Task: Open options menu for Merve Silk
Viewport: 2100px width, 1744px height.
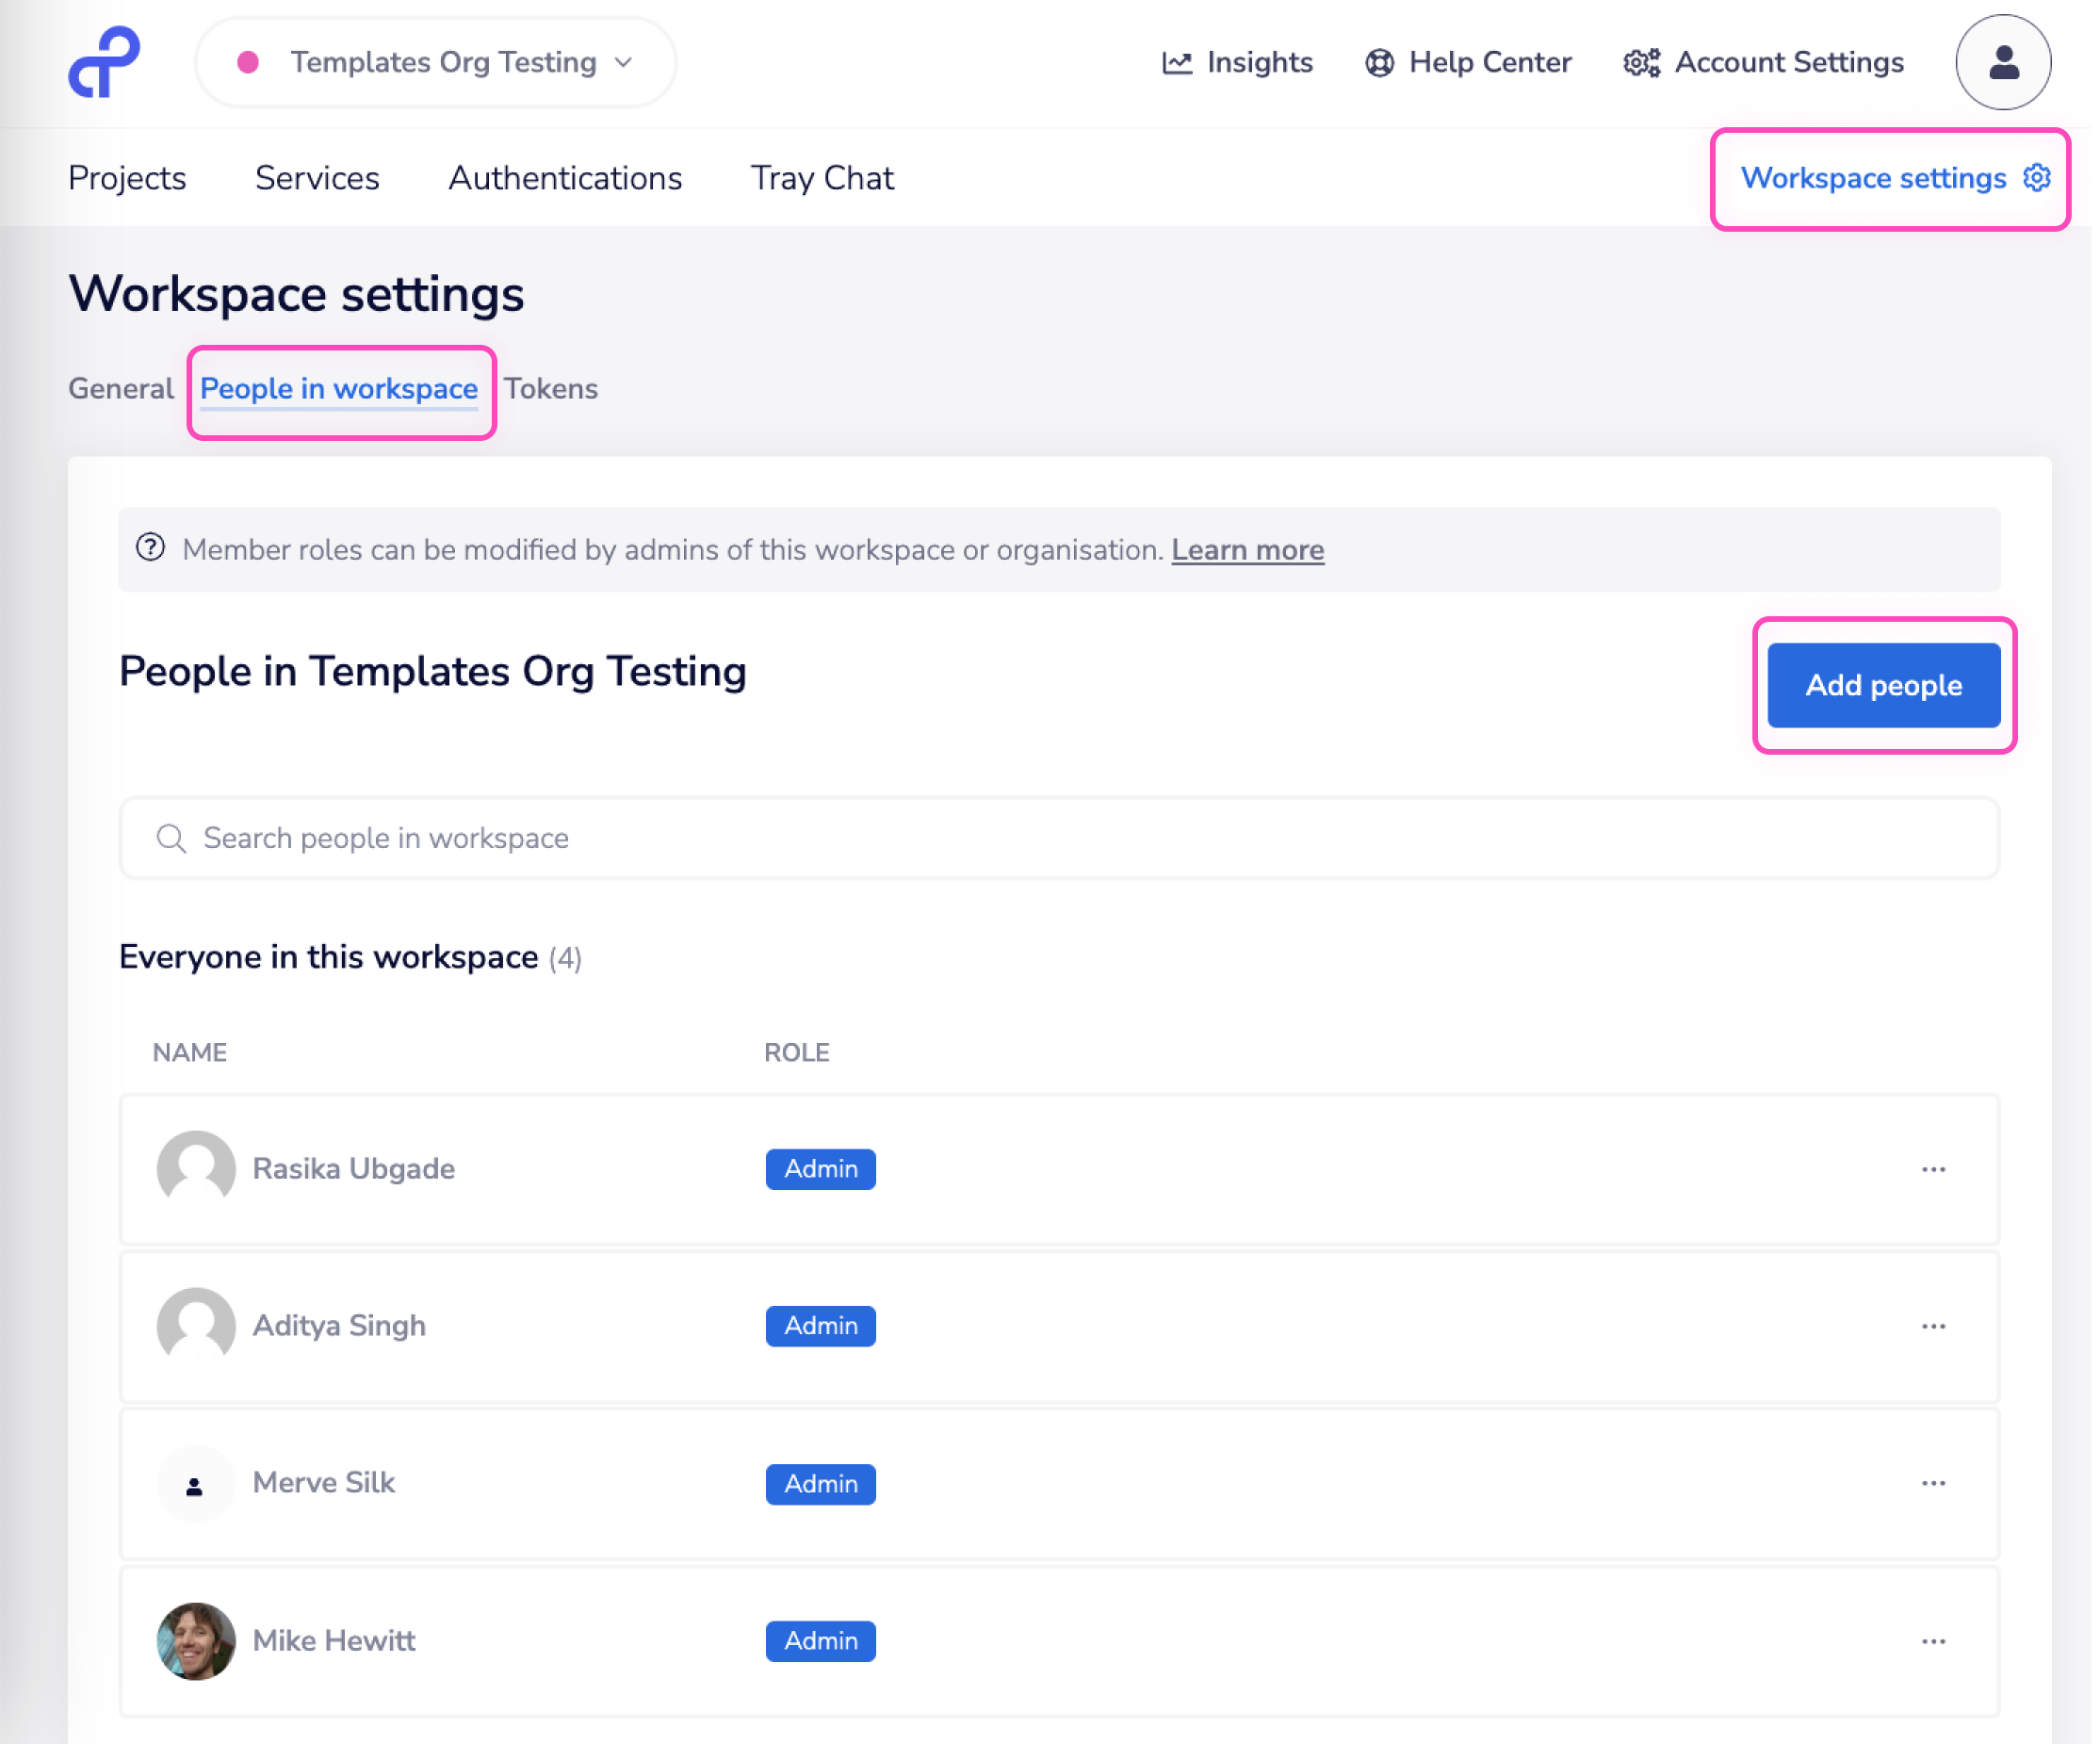Action: click(x=1933, y=1483)
